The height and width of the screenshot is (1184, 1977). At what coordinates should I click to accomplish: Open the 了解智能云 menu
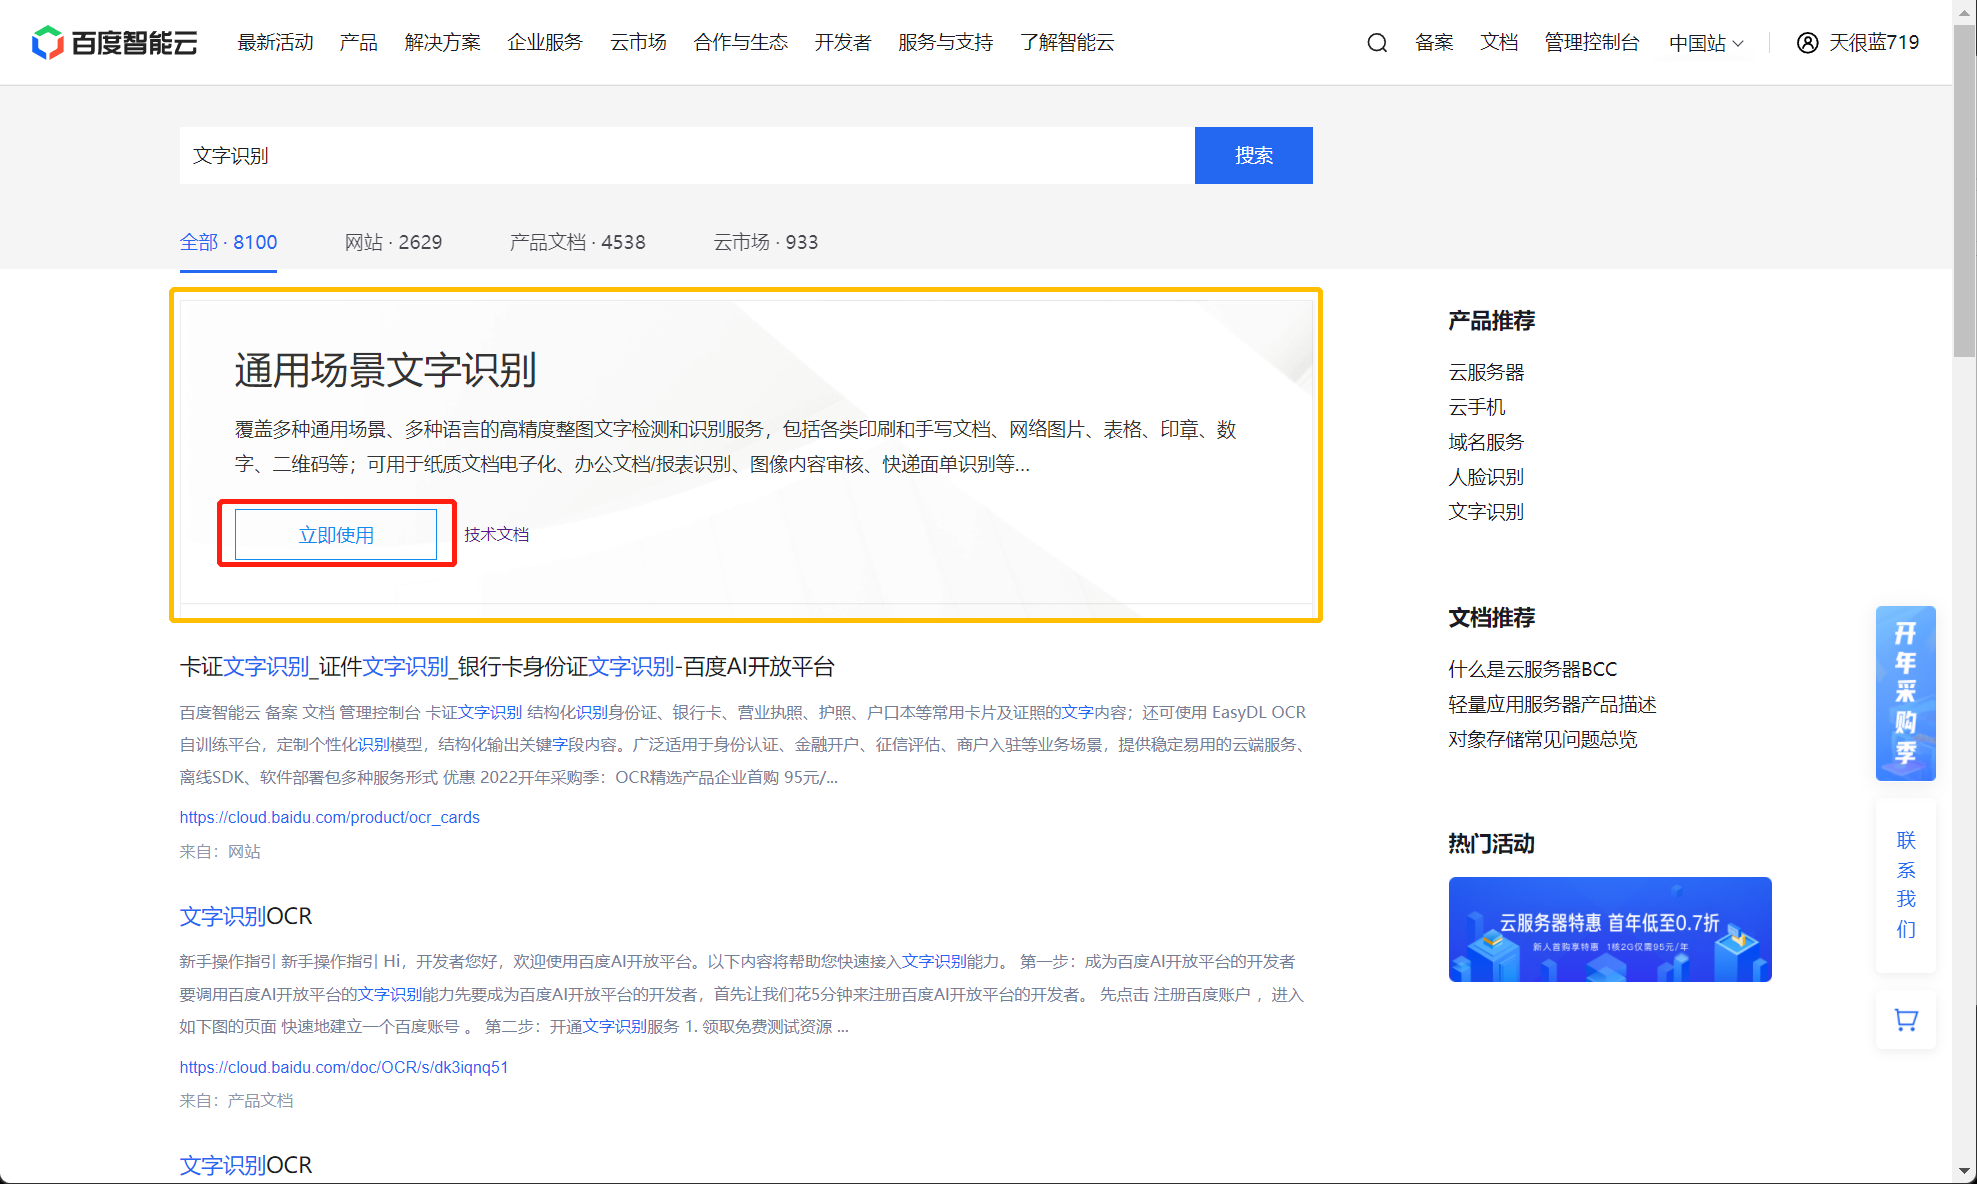[1066, 43]
